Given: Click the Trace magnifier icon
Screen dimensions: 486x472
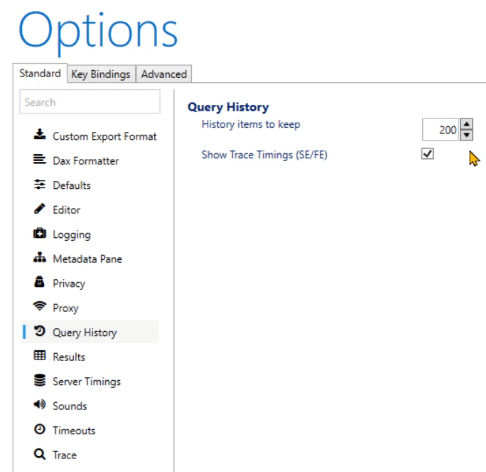Looking at the screenshot, I should (40, 454).
